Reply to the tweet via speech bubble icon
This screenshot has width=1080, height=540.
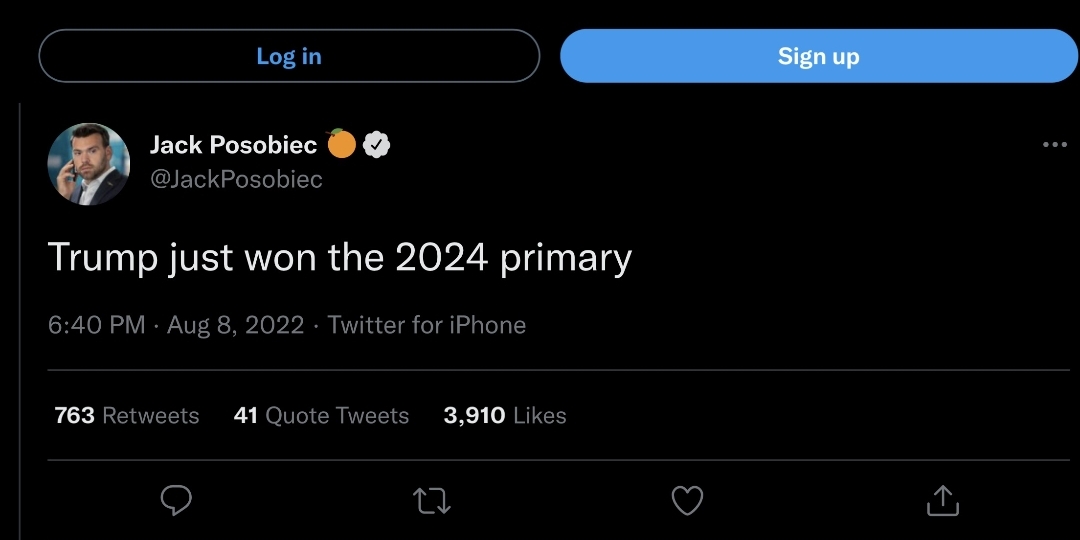coord(176,500)
